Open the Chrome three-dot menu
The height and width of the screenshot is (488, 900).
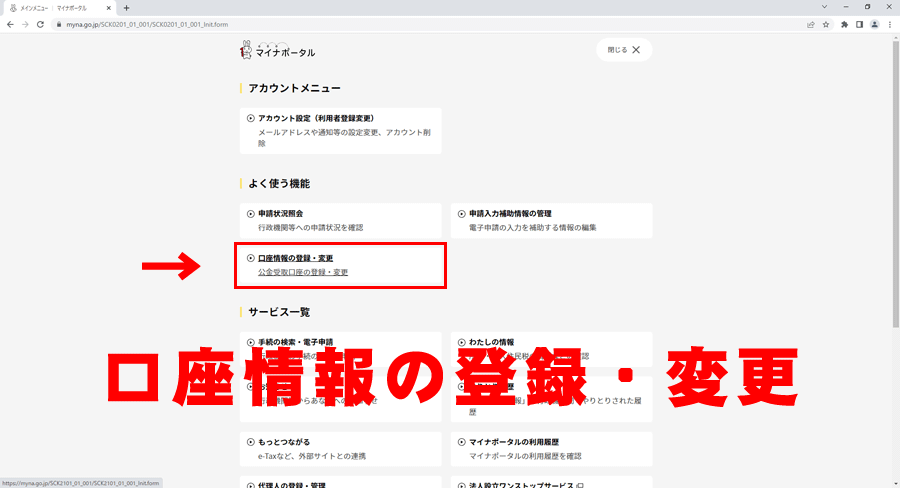[890, 25]
